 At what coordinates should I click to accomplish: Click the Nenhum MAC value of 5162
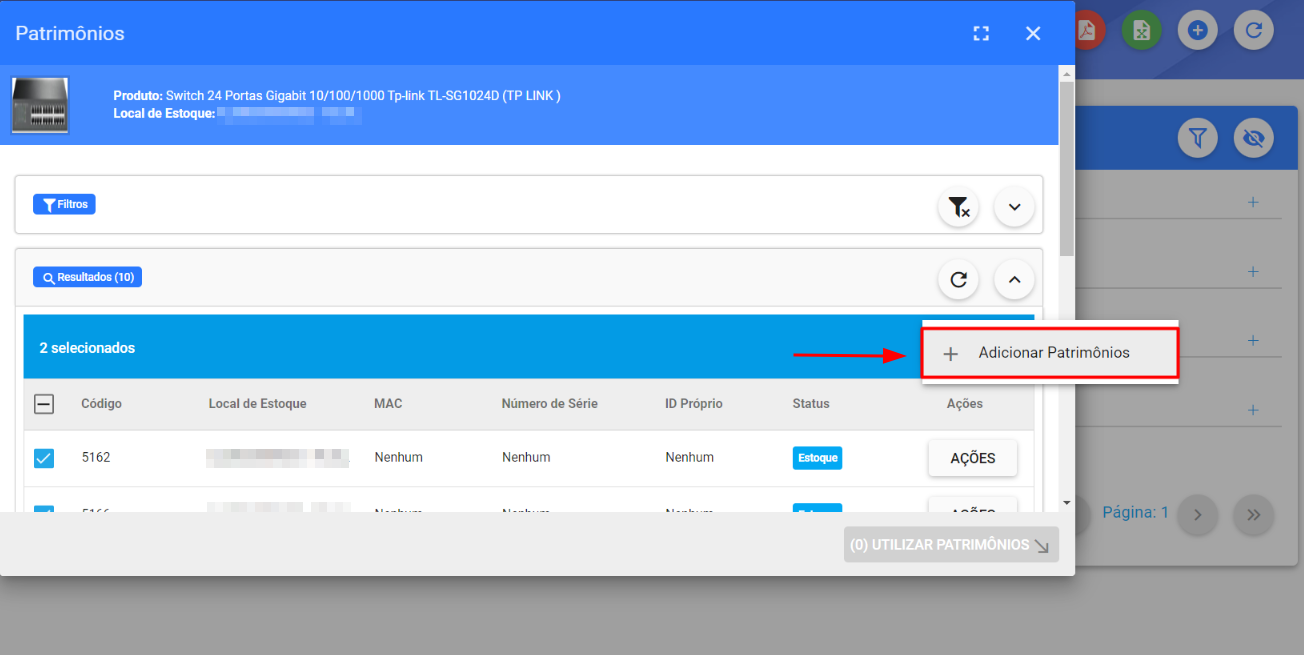click(398, 457)
